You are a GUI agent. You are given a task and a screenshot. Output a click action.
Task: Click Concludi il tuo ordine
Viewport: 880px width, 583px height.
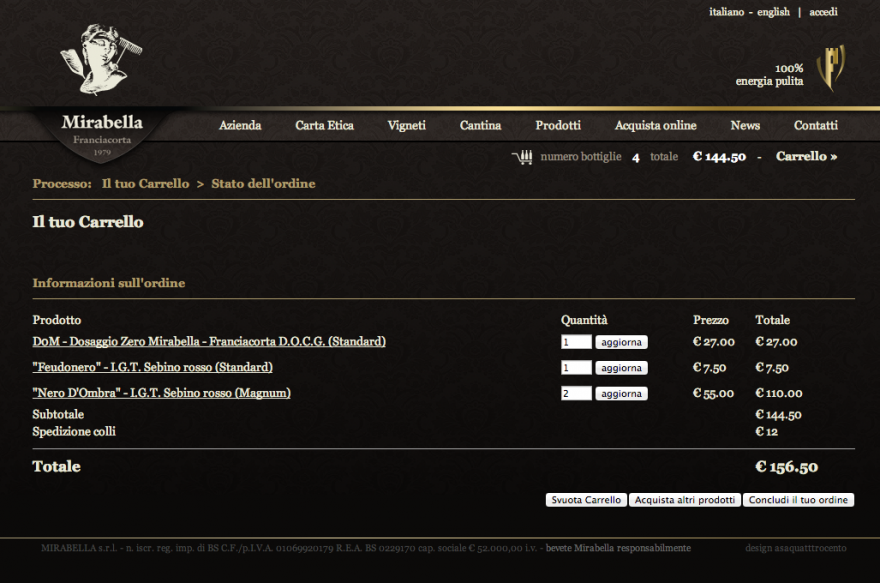[x=798, y=500]
